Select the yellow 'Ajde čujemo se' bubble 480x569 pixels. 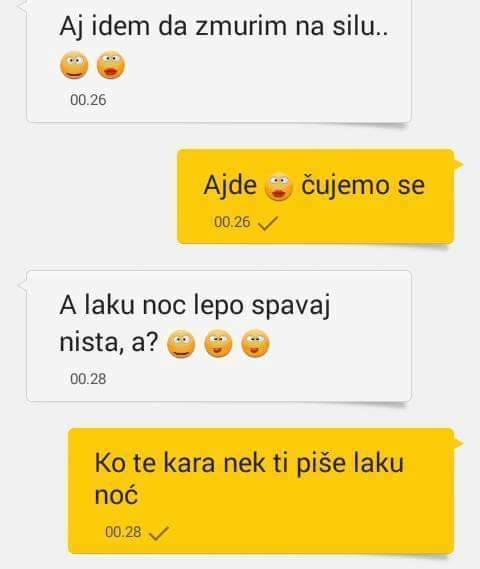(x=316, y=196)
